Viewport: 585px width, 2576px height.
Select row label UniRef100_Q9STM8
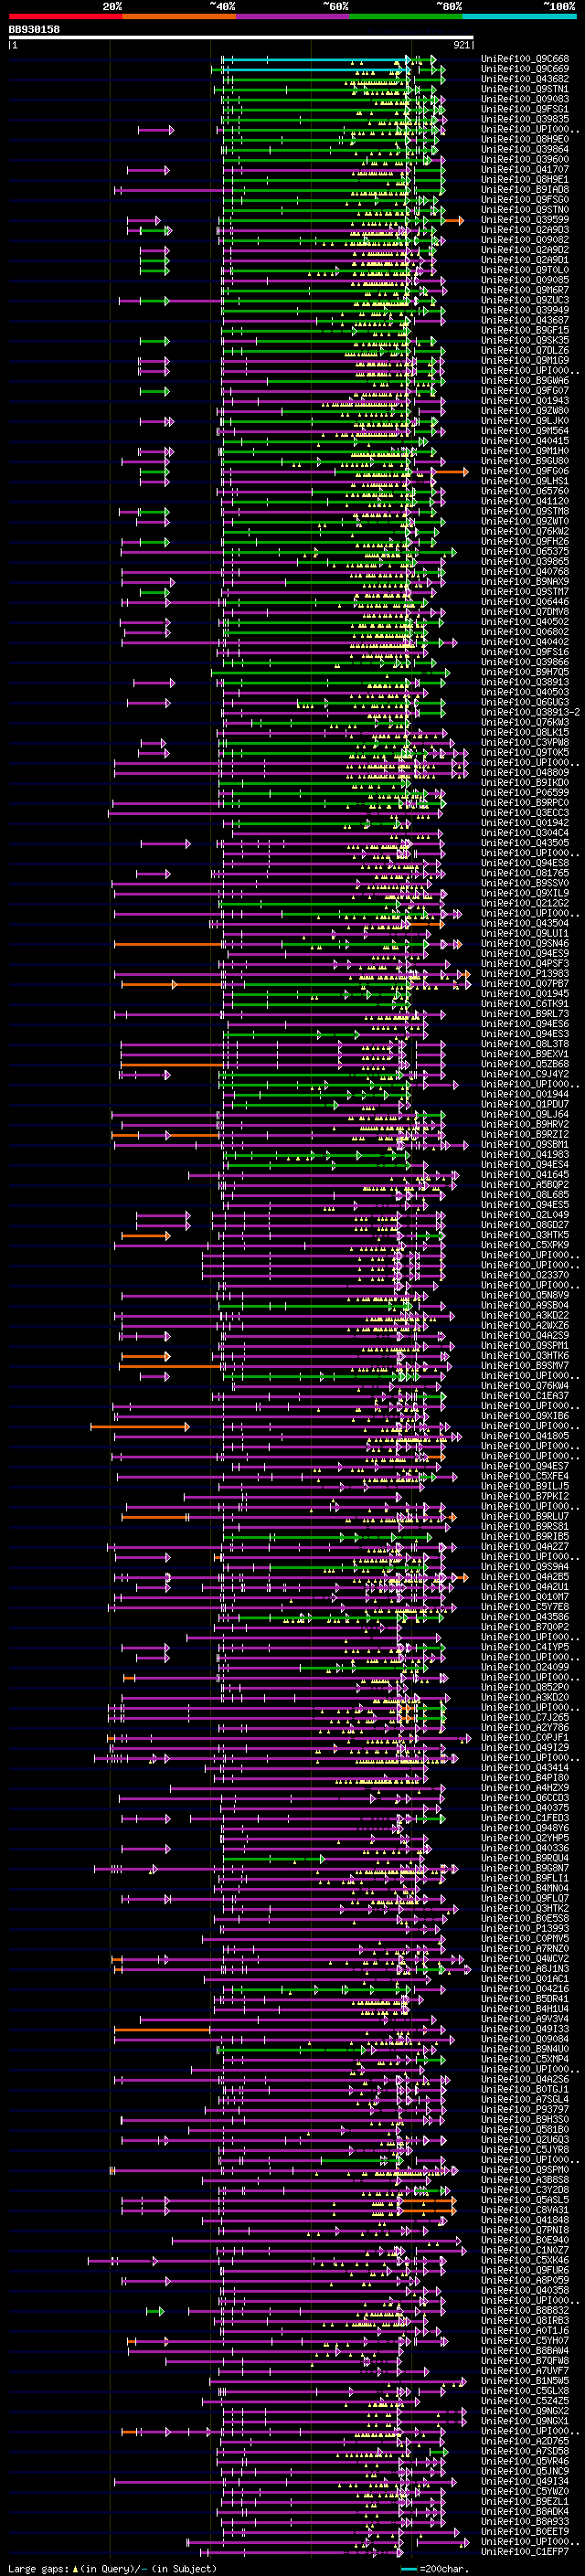(x=525, y=511)
